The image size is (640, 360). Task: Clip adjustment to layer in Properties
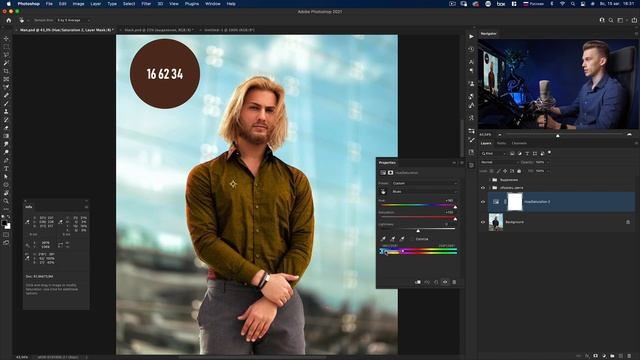point(418,282)
